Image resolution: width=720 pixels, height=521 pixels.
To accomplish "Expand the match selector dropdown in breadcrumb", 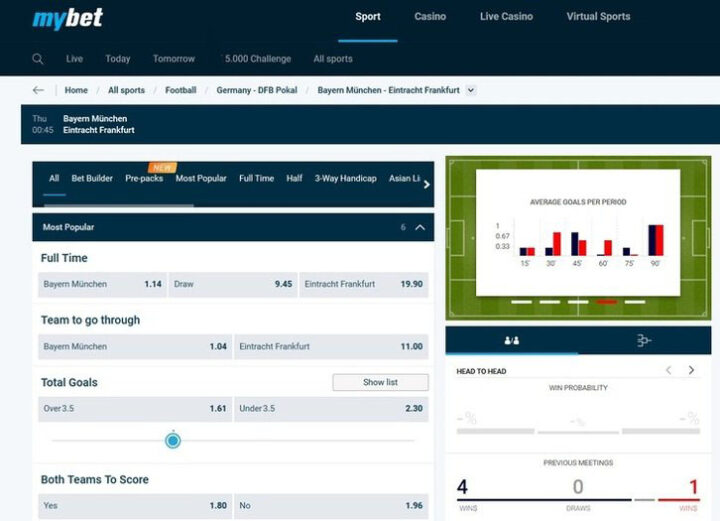I will coord(471,90).
